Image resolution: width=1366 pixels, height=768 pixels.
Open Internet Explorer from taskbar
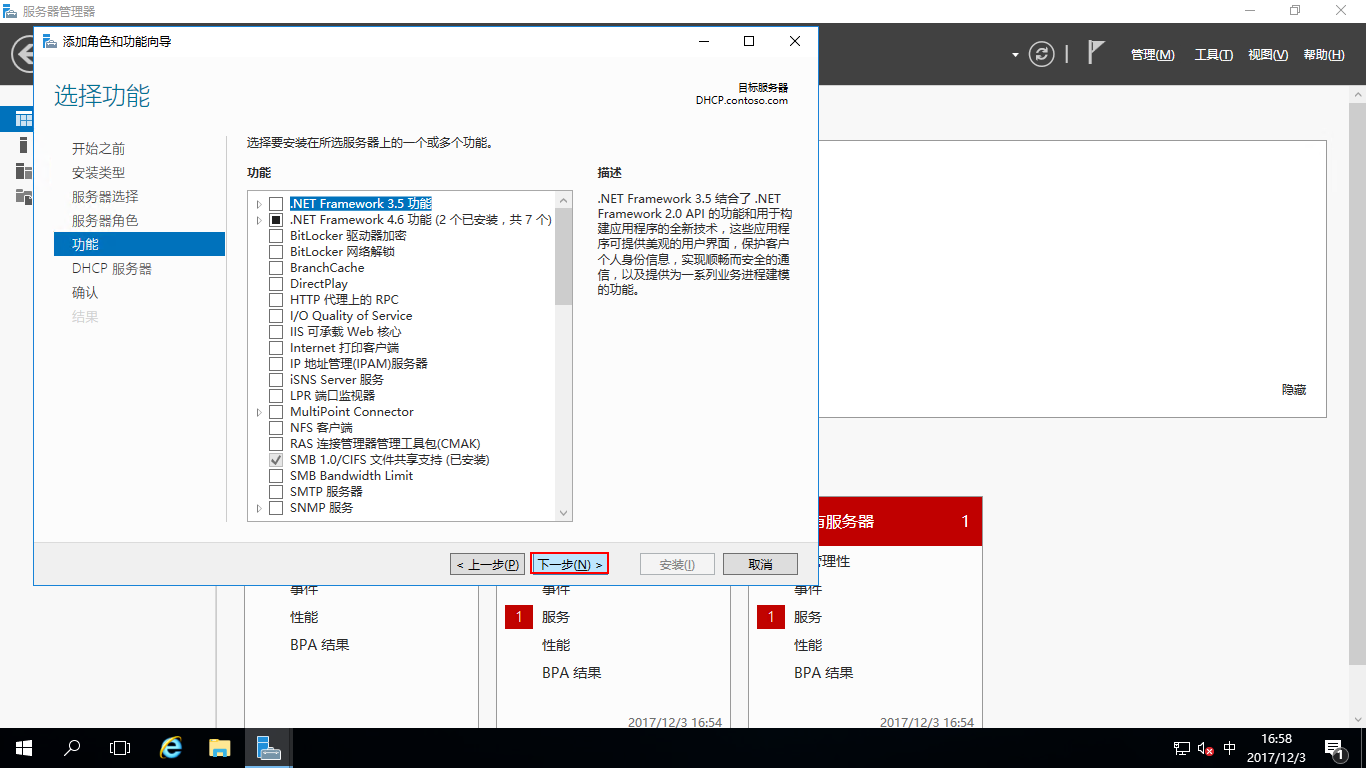[172, 747]
